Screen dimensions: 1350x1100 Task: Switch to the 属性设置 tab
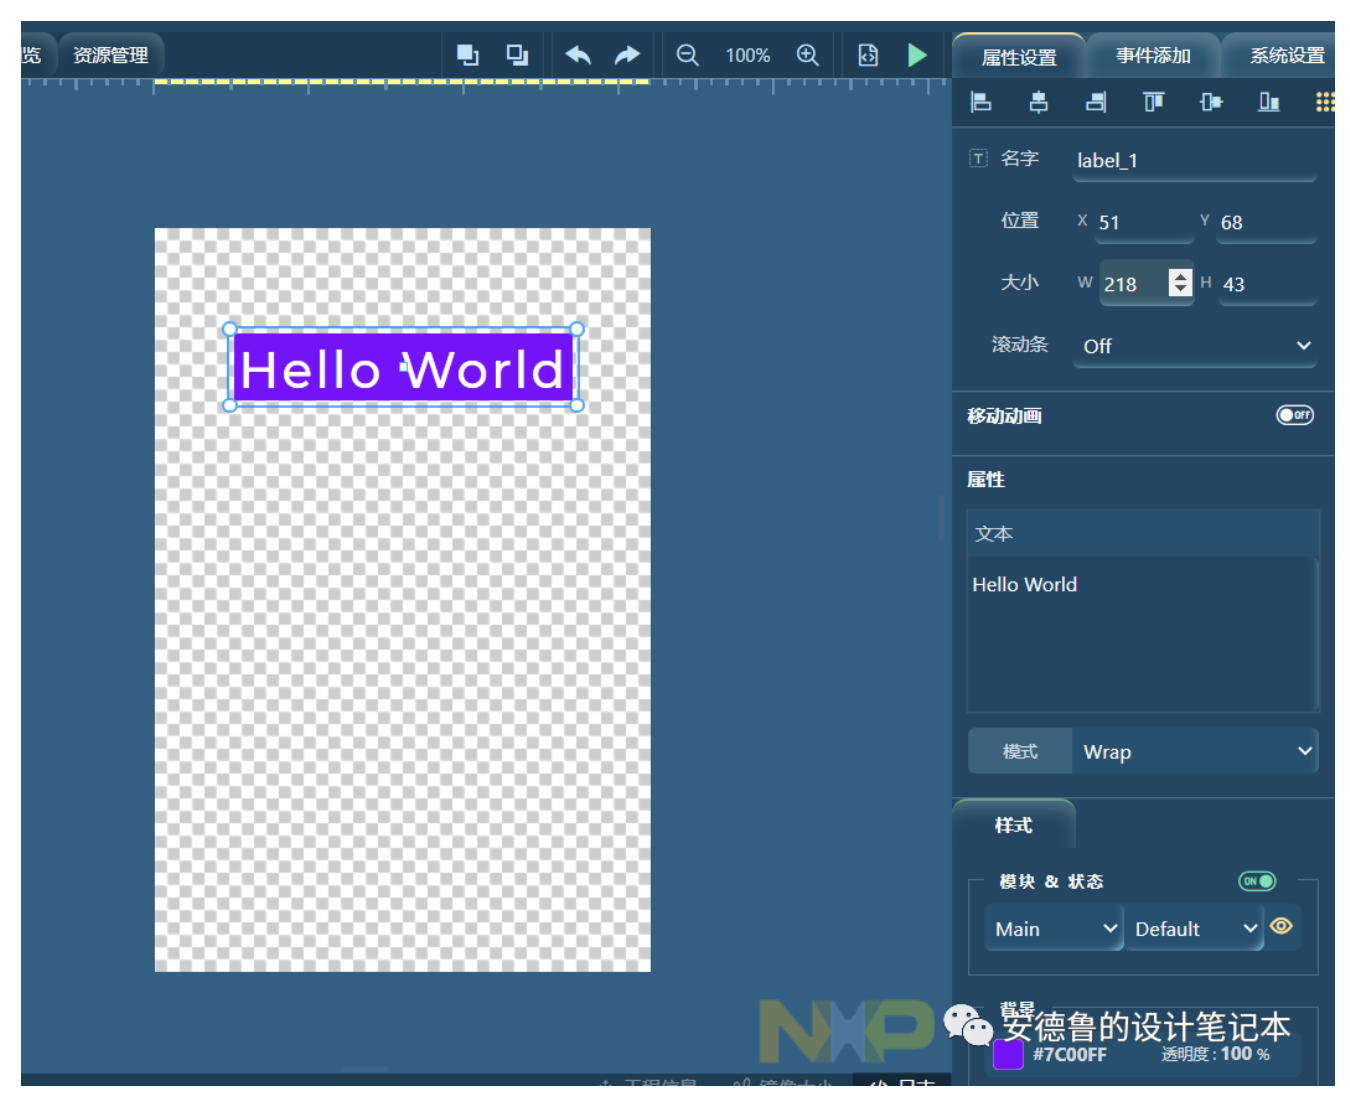1019,57
